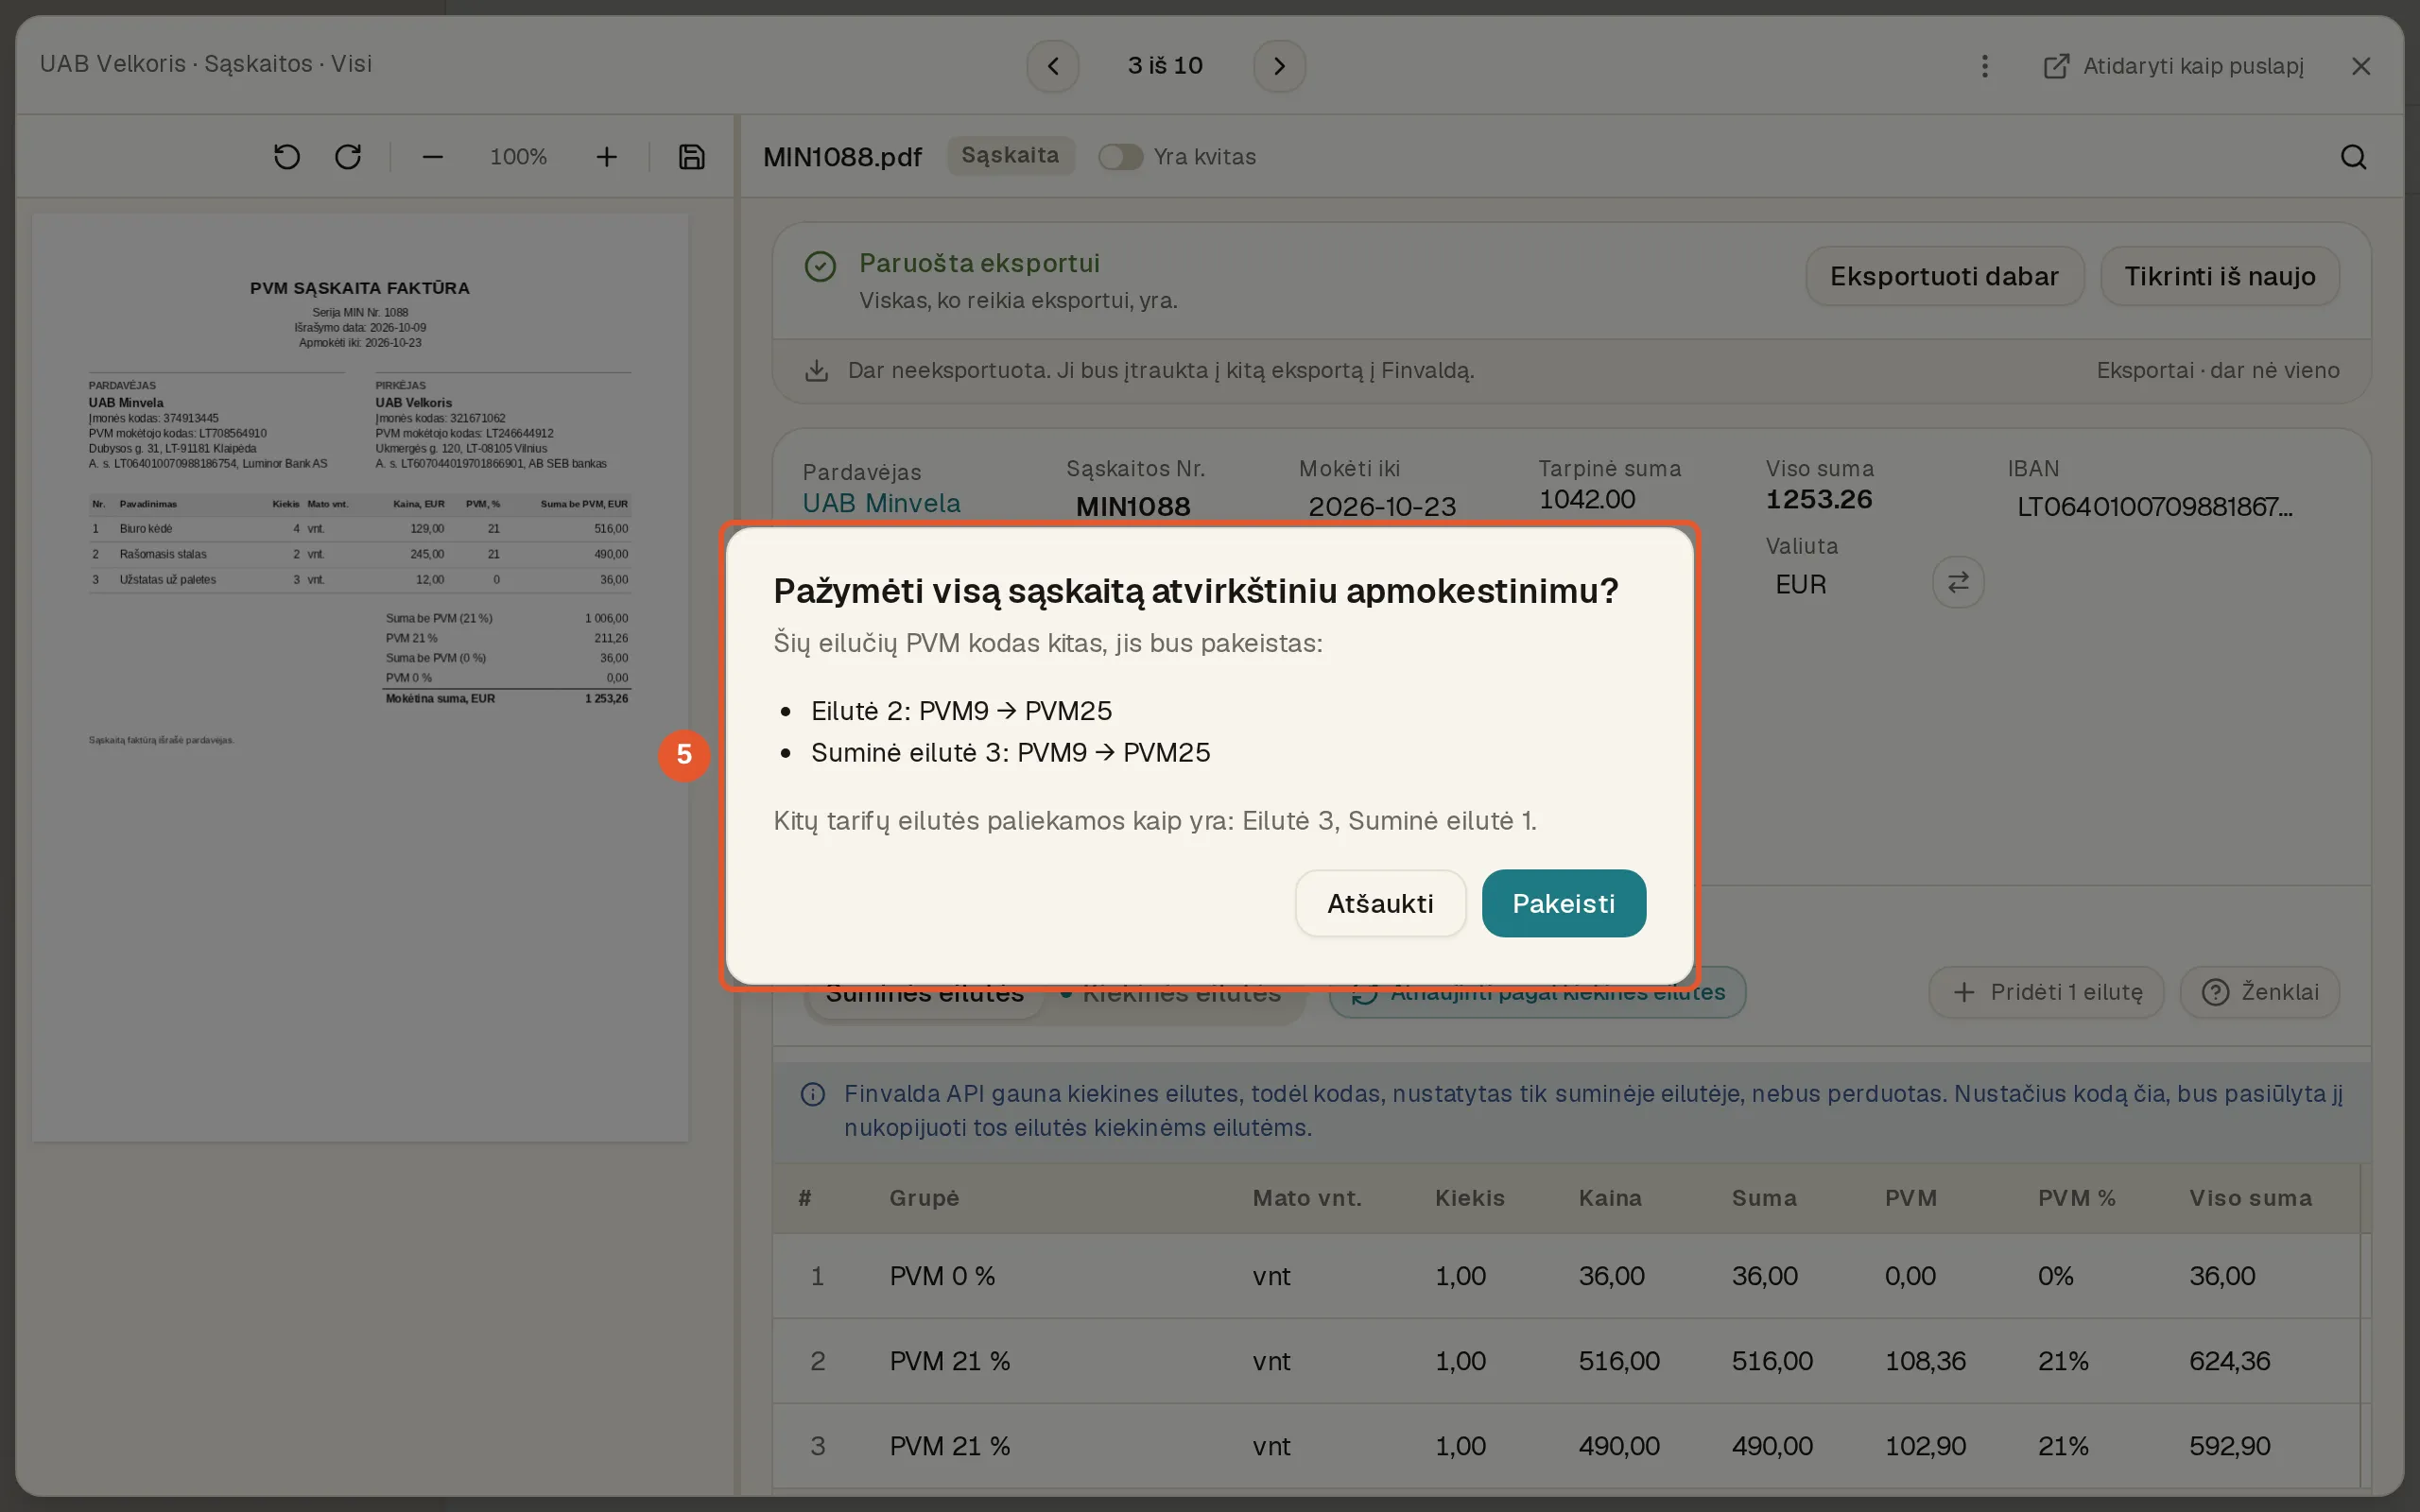Edit the due date 2026-10-23 field
The height and width of the screenshot is (1512, 2420).
tap(1382, 507)
